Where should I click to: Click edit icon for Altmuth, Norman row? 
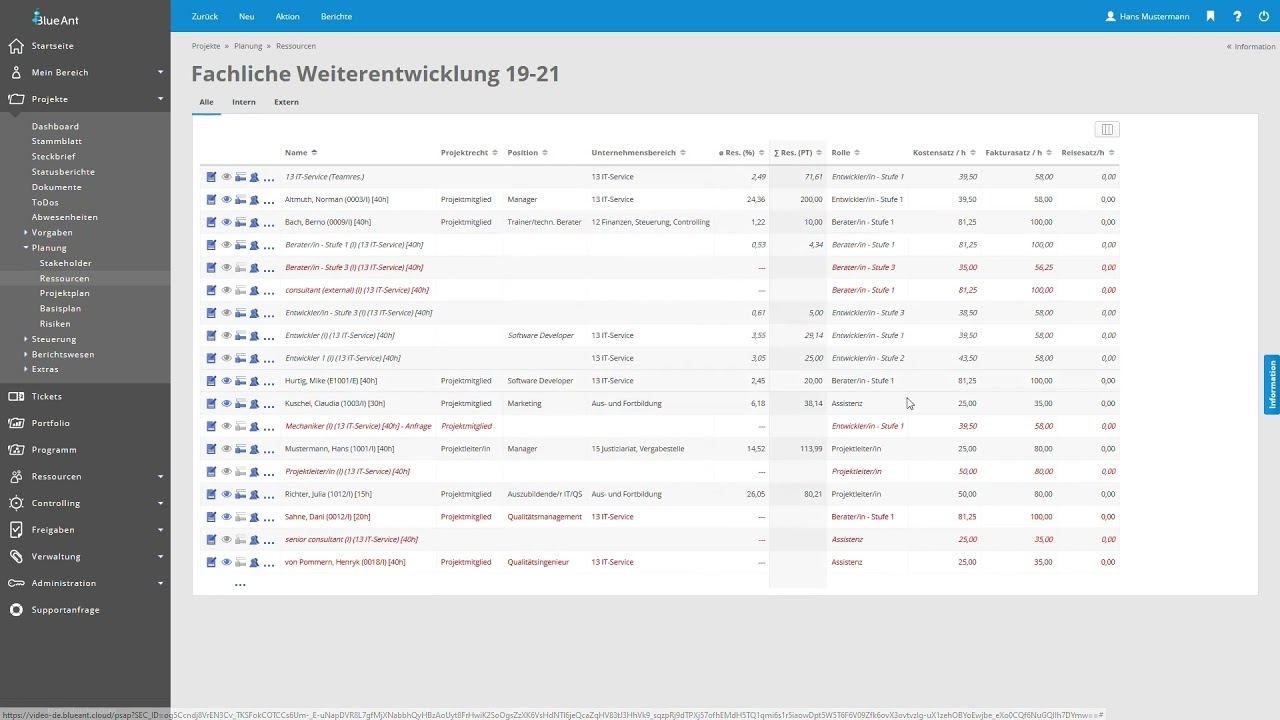[x=211, y=199]
